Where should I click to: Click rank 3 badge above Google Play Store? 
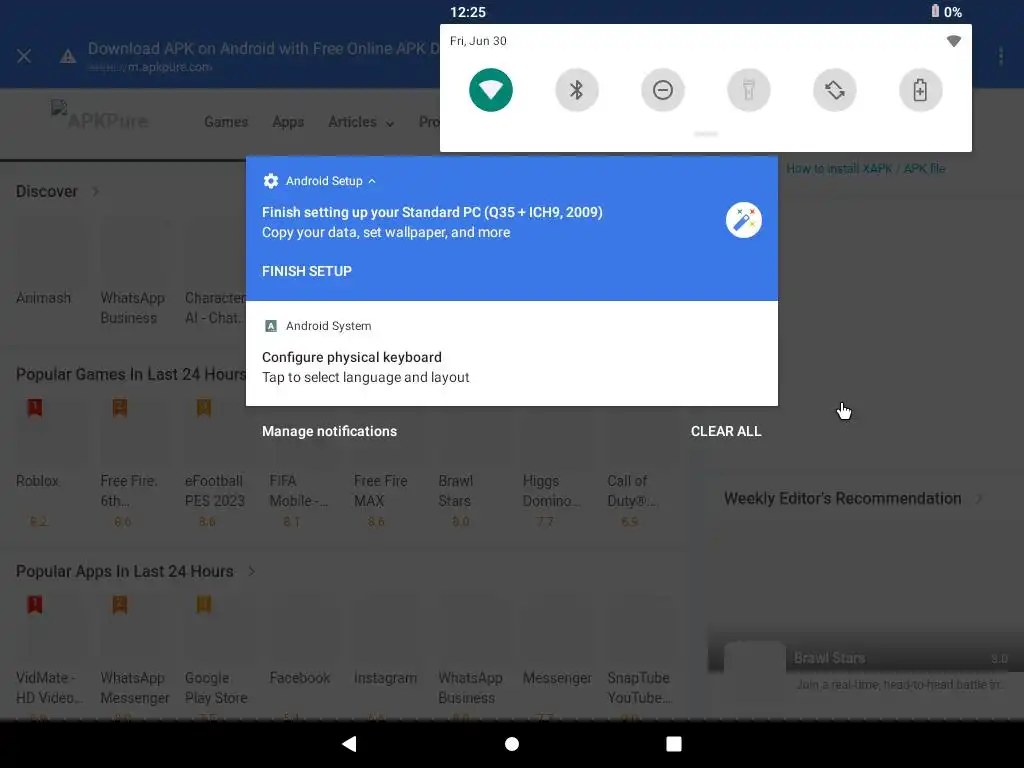[204, 605]
